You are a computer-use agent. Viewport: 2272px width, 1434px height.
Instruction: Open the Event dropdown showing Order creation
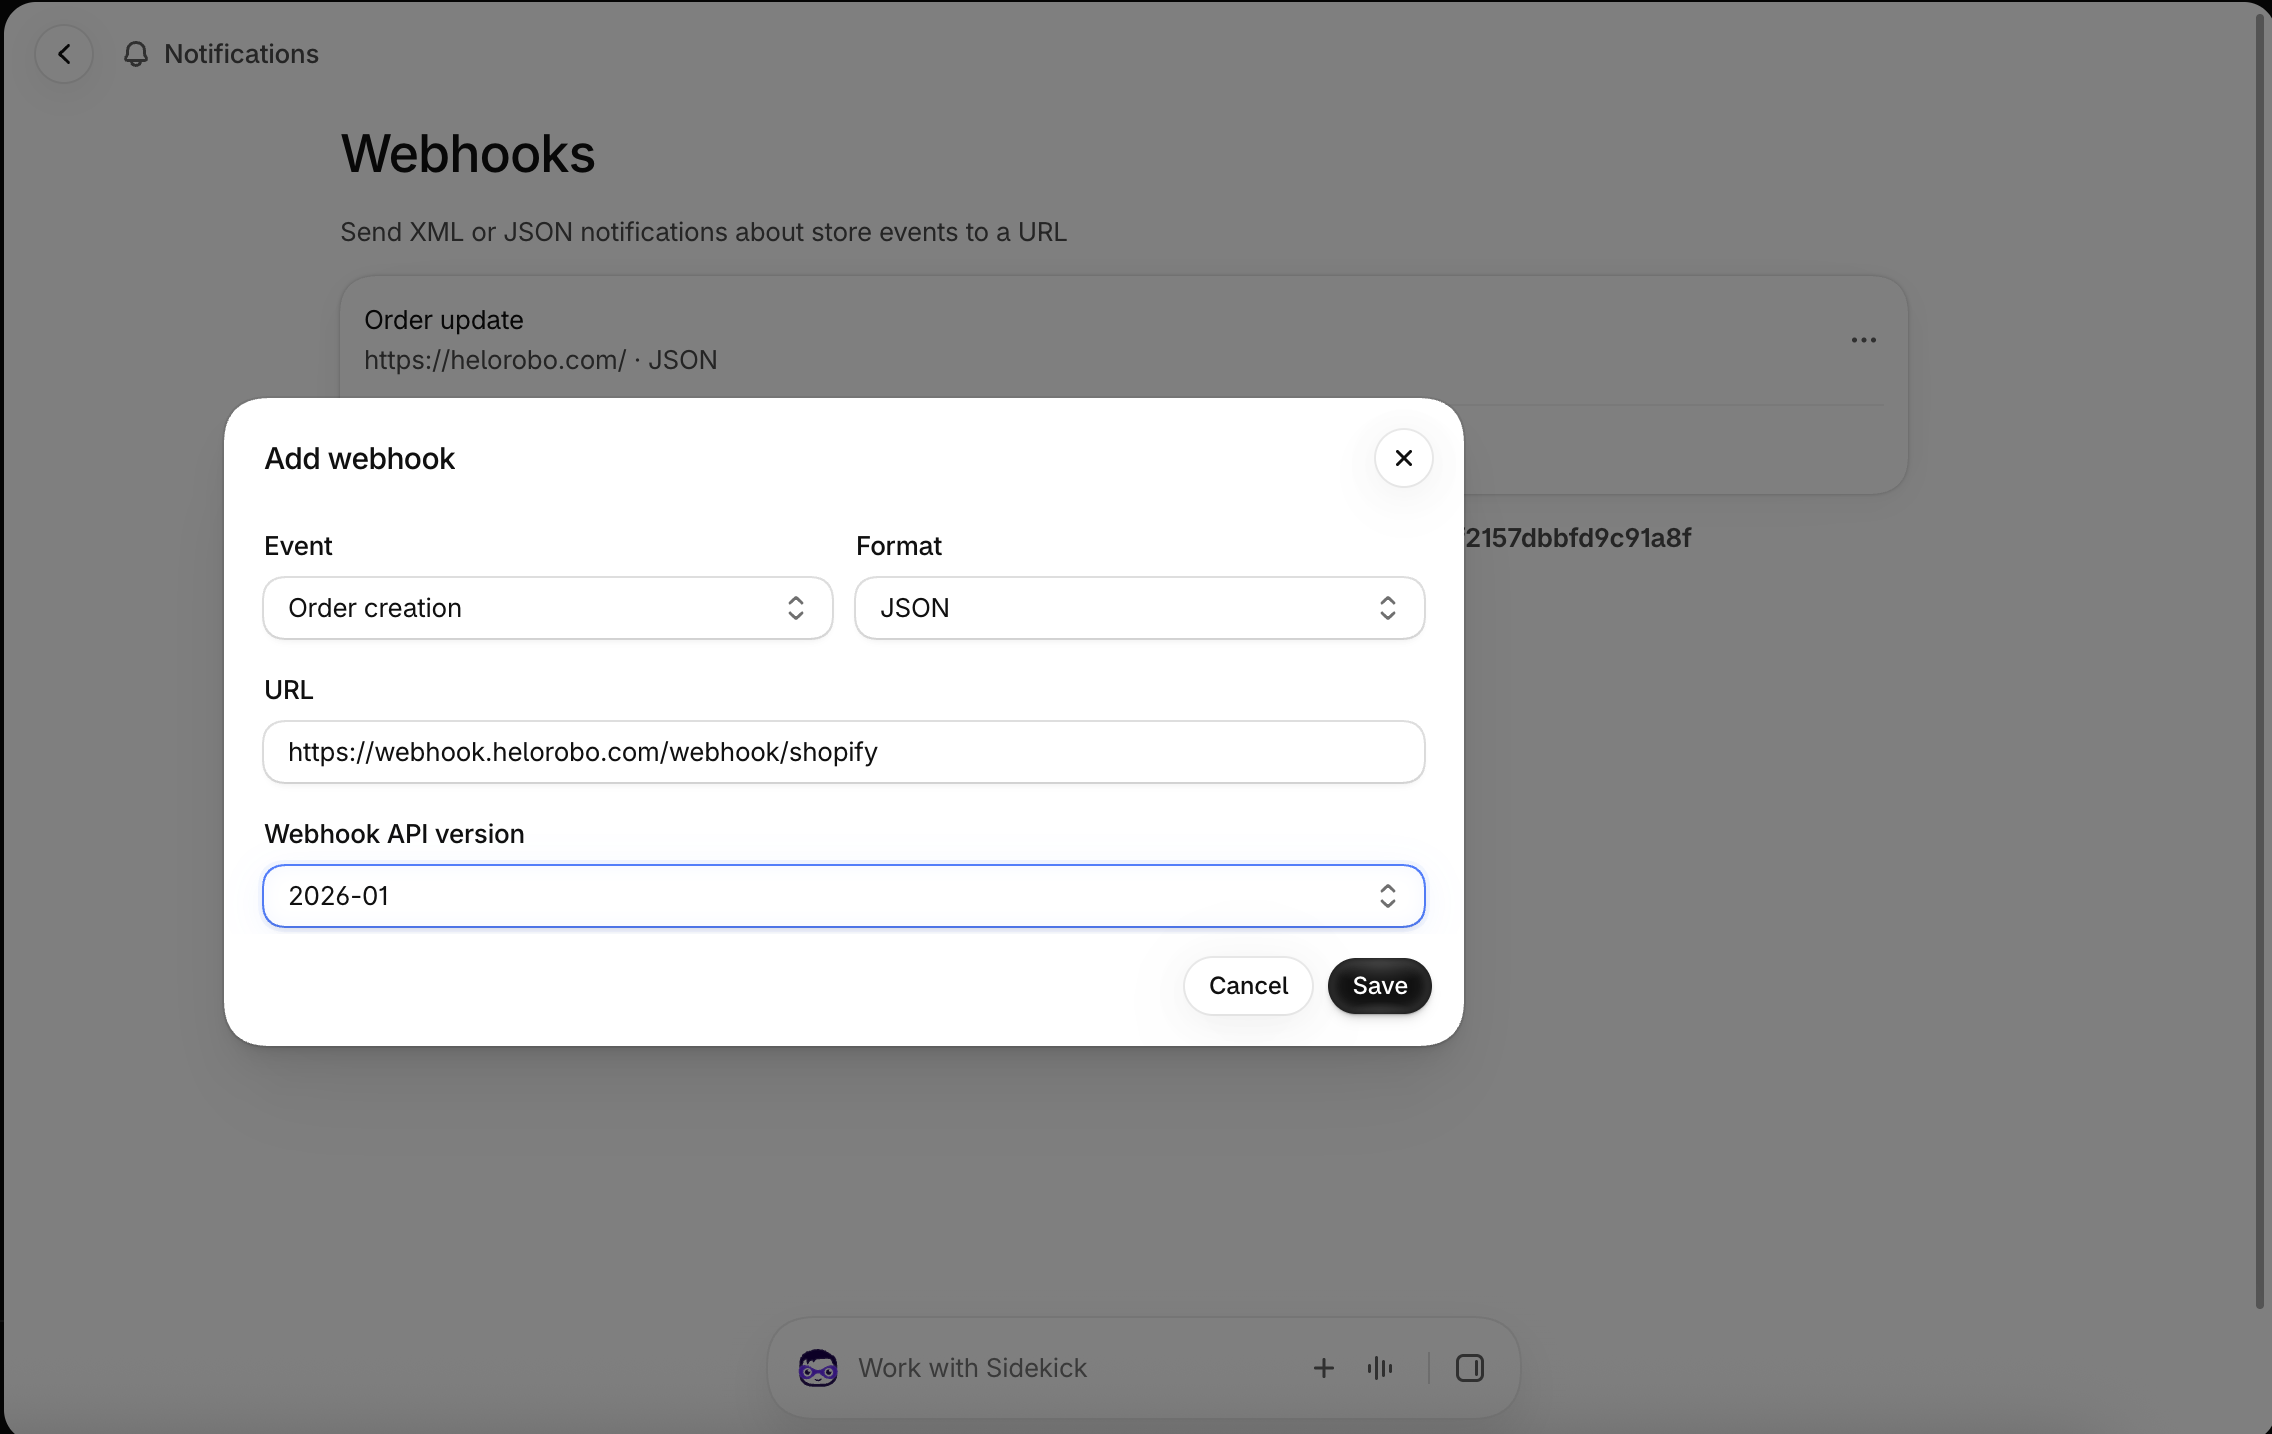pyautogui.click(x=548, y=608)
